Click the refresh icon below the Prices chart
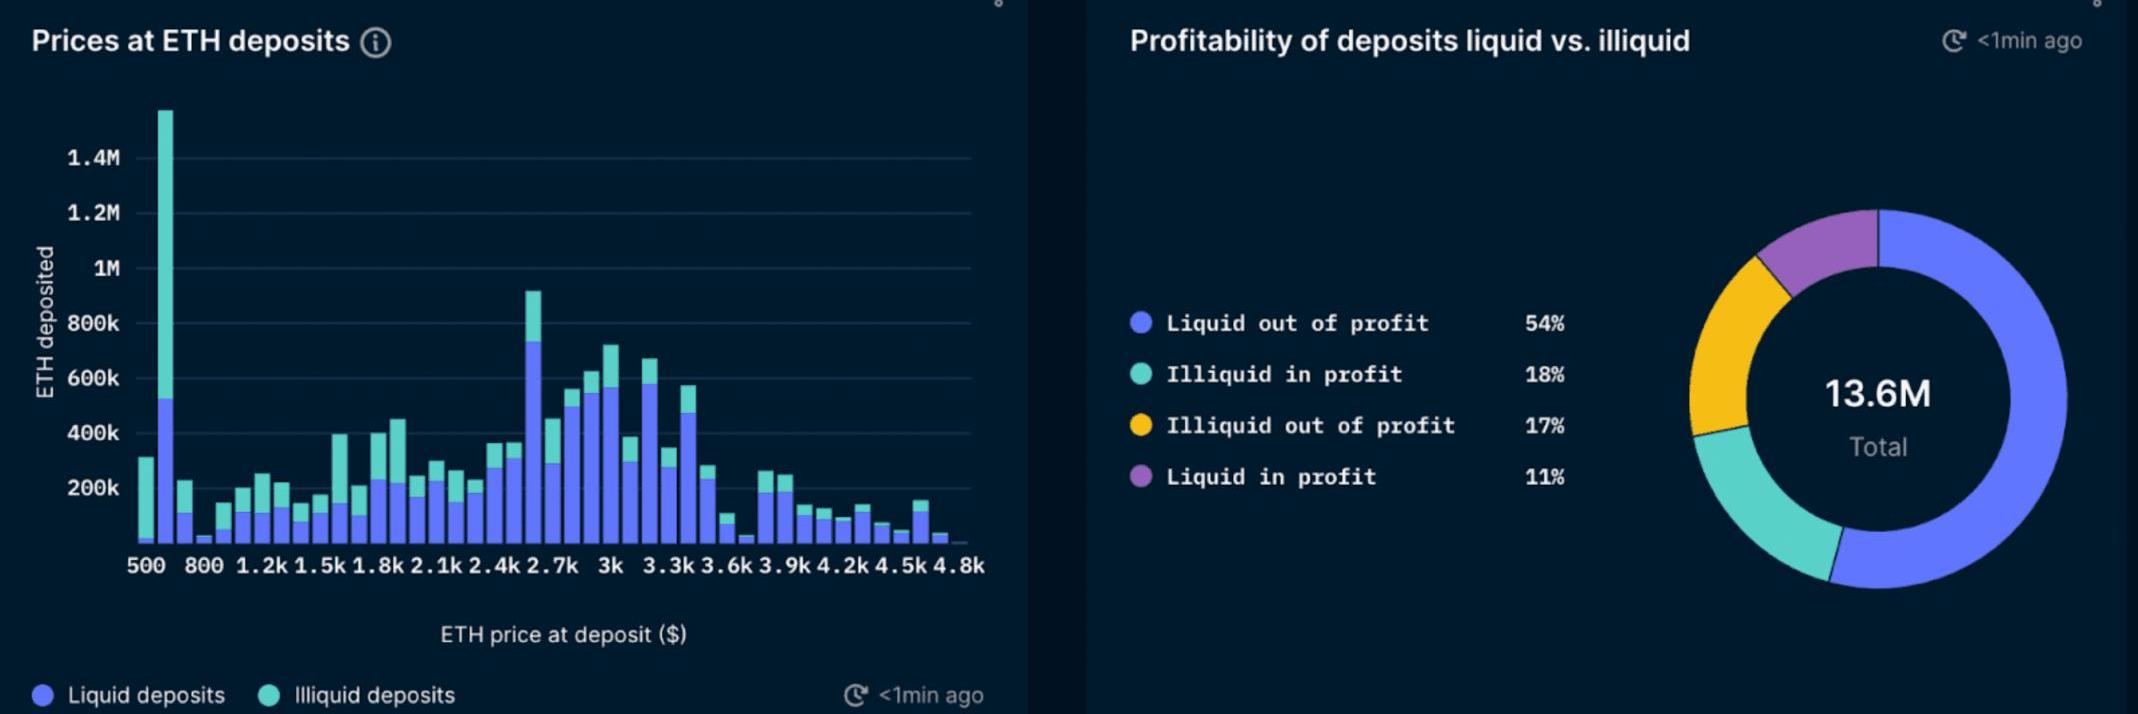The width and height of the screenshot is (2138, 714). click(x=856, y=695)
